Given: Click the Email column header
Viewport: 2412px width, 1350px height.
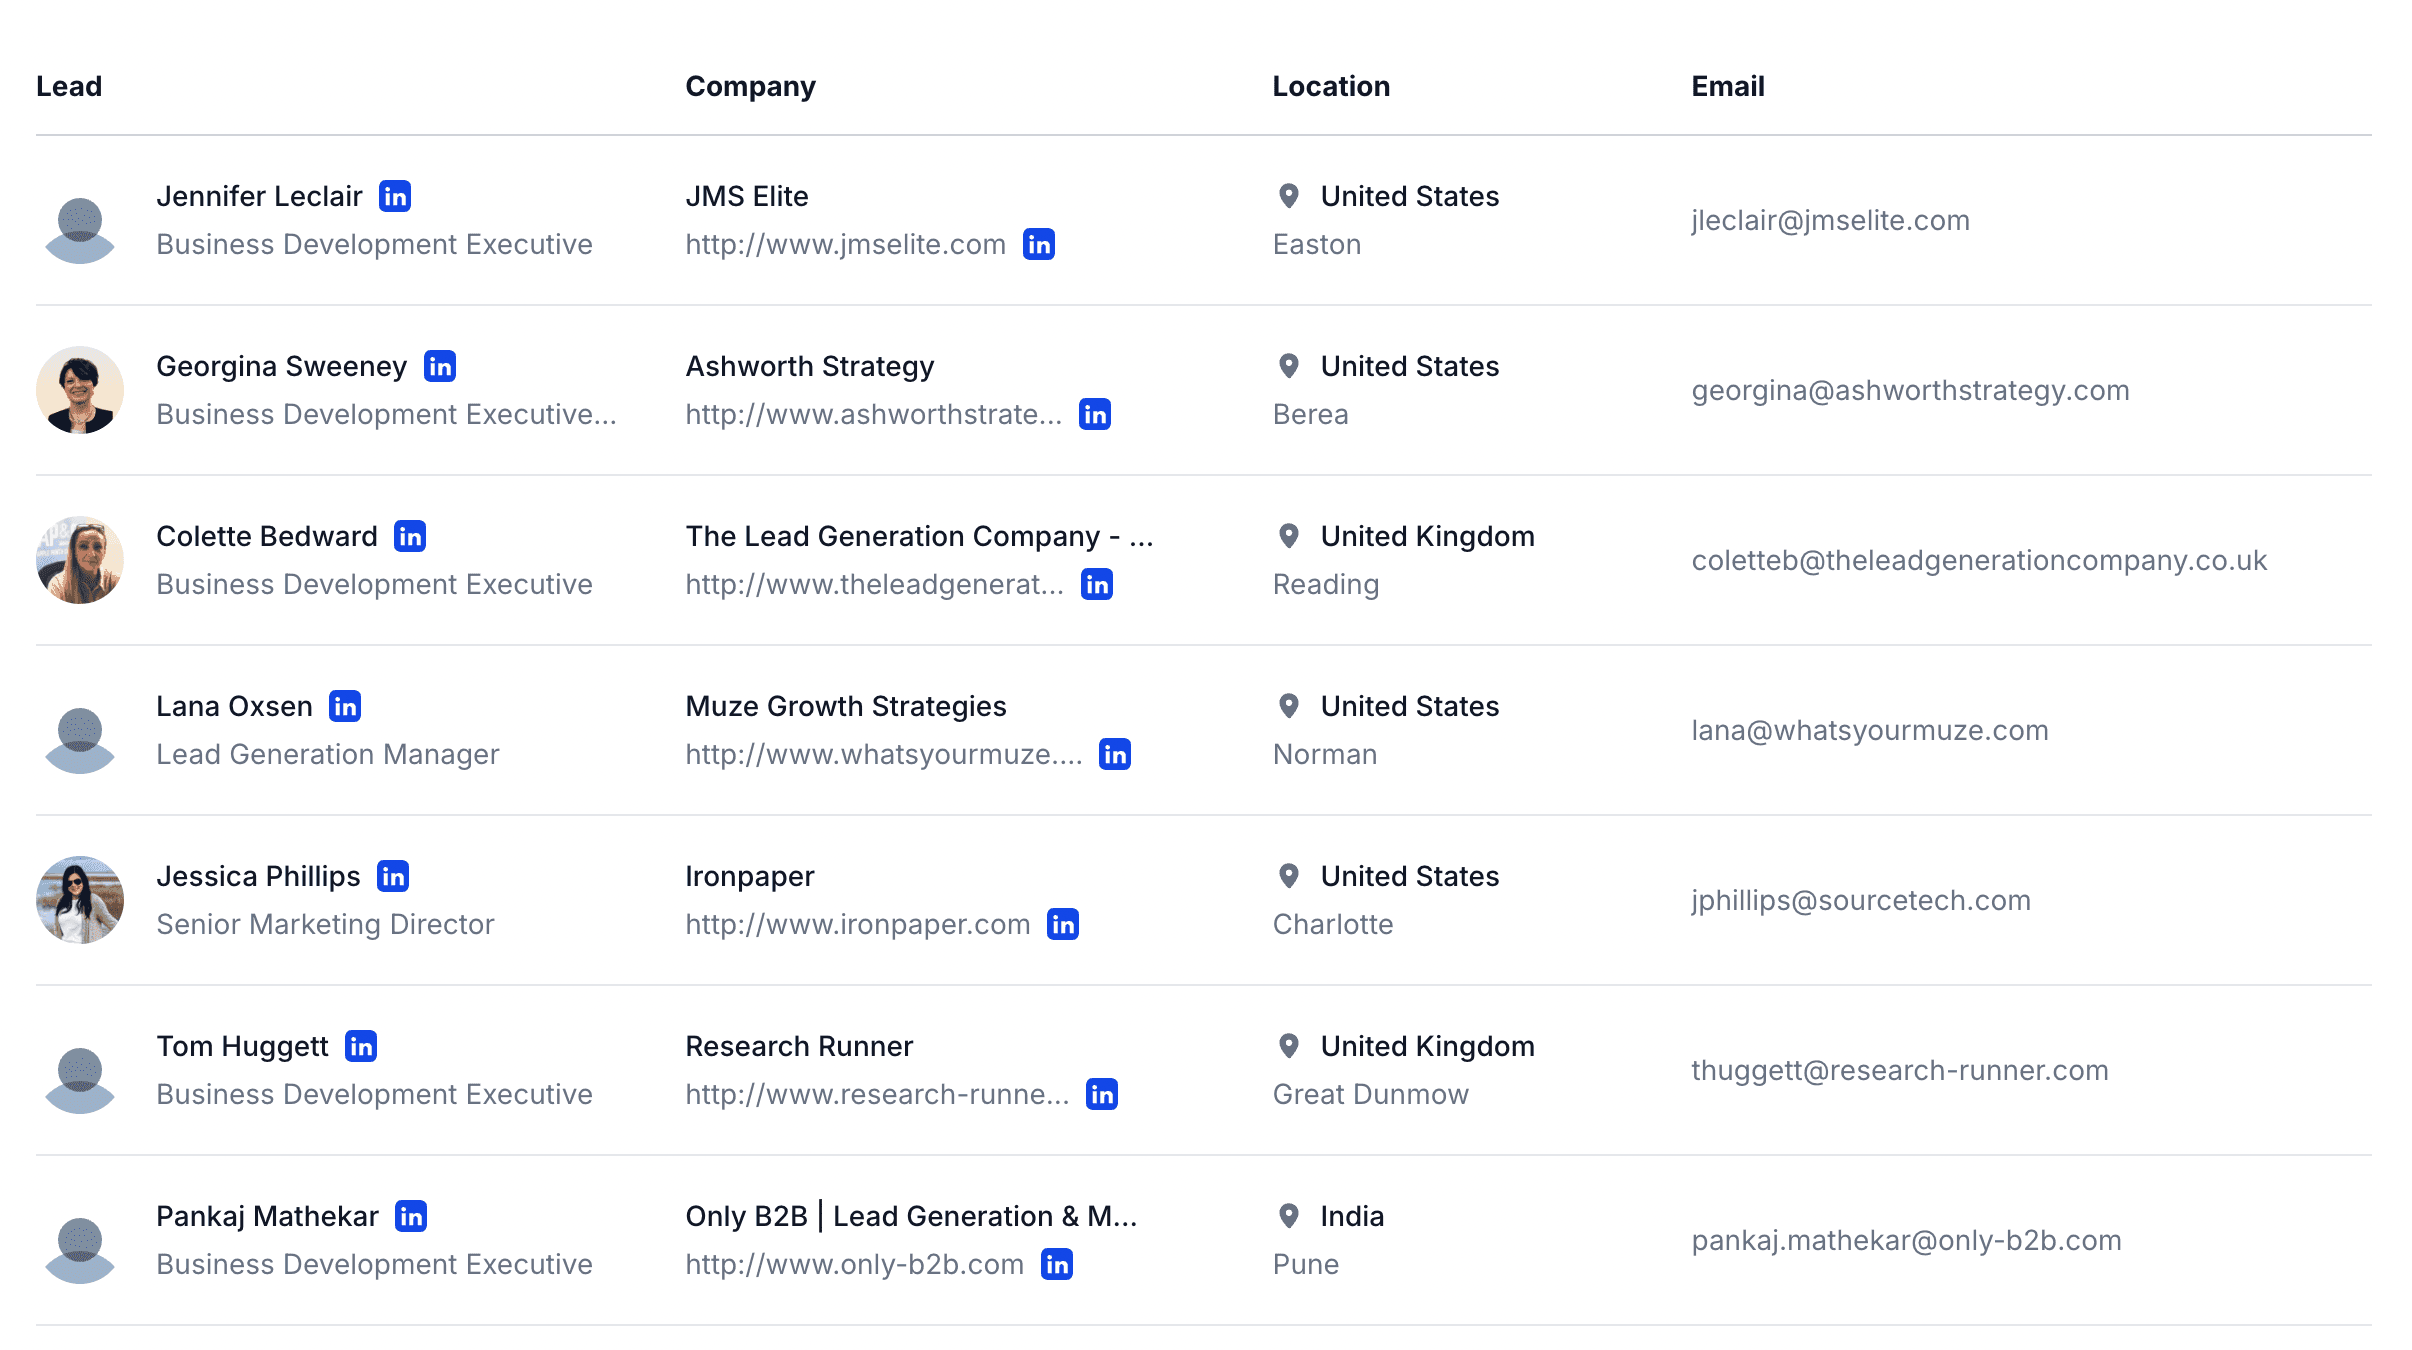Looking at the screenshot, I should pos(1728,86).
